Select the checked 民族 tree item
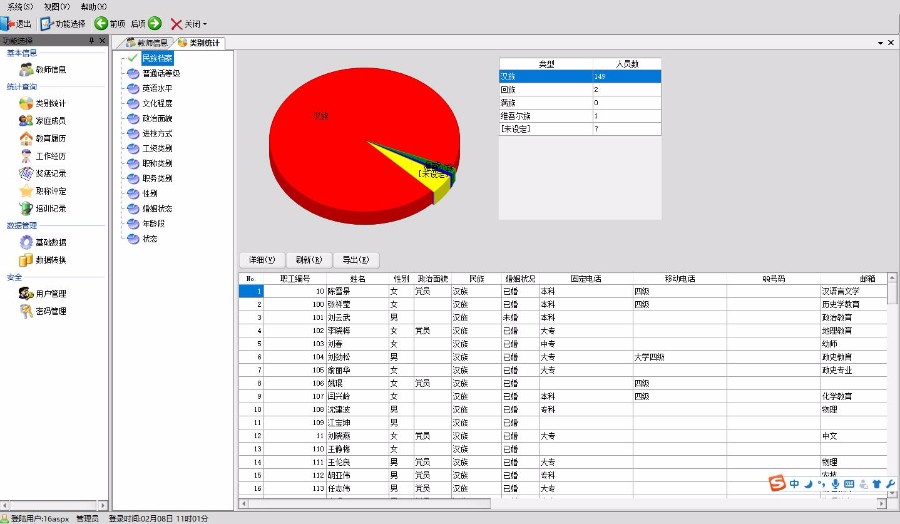900x524 pixels. point(157,58)
